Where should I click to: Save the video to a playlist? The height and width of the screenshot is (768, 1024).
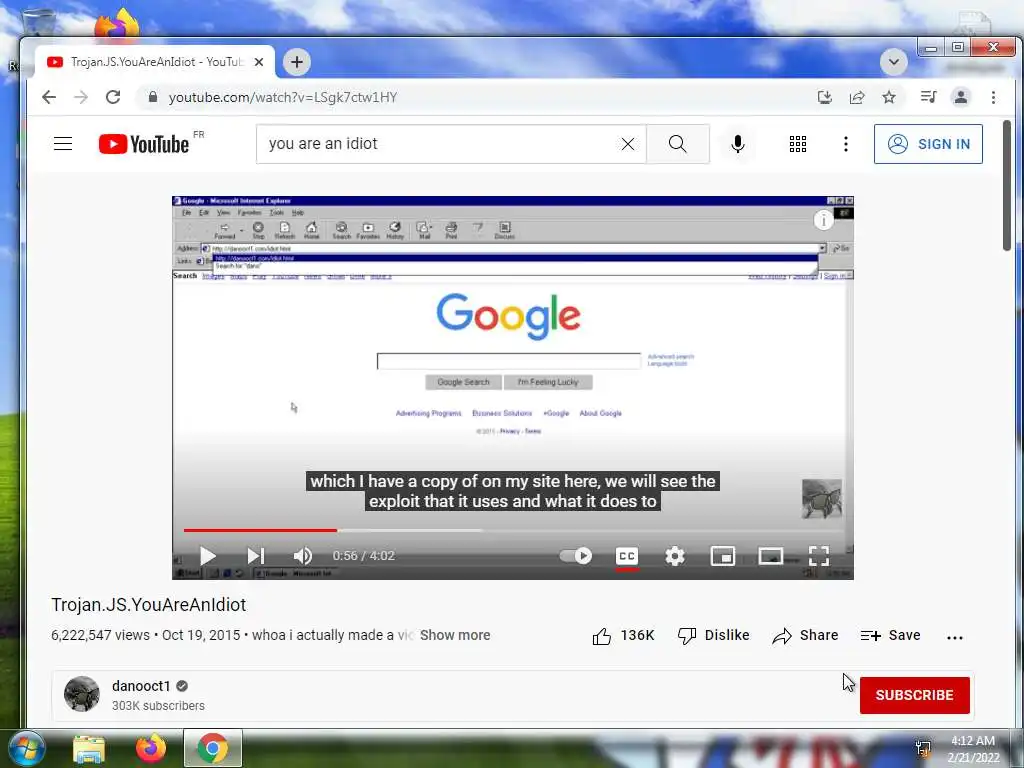[891, 635]
